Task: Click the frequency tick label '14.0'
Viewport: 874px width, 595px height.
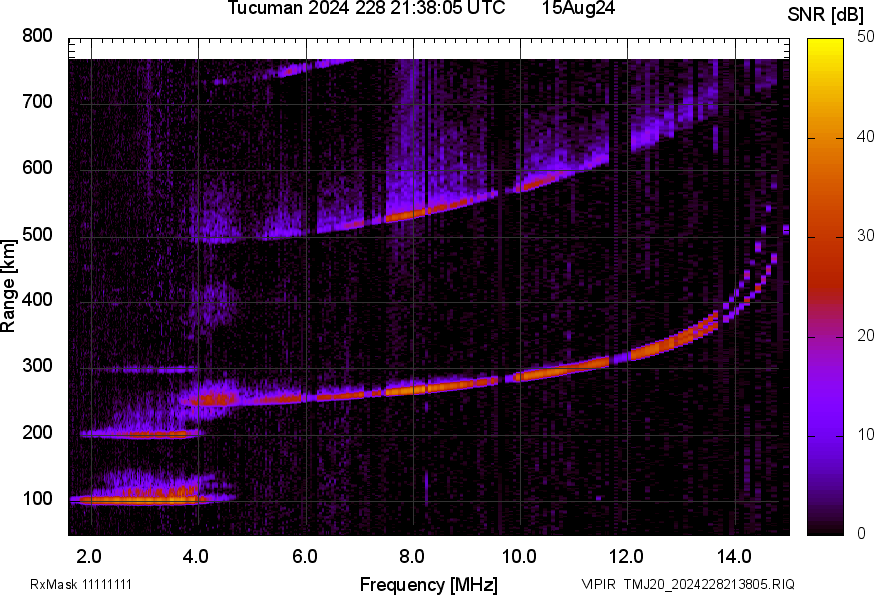Action: (x=734, y=556)
